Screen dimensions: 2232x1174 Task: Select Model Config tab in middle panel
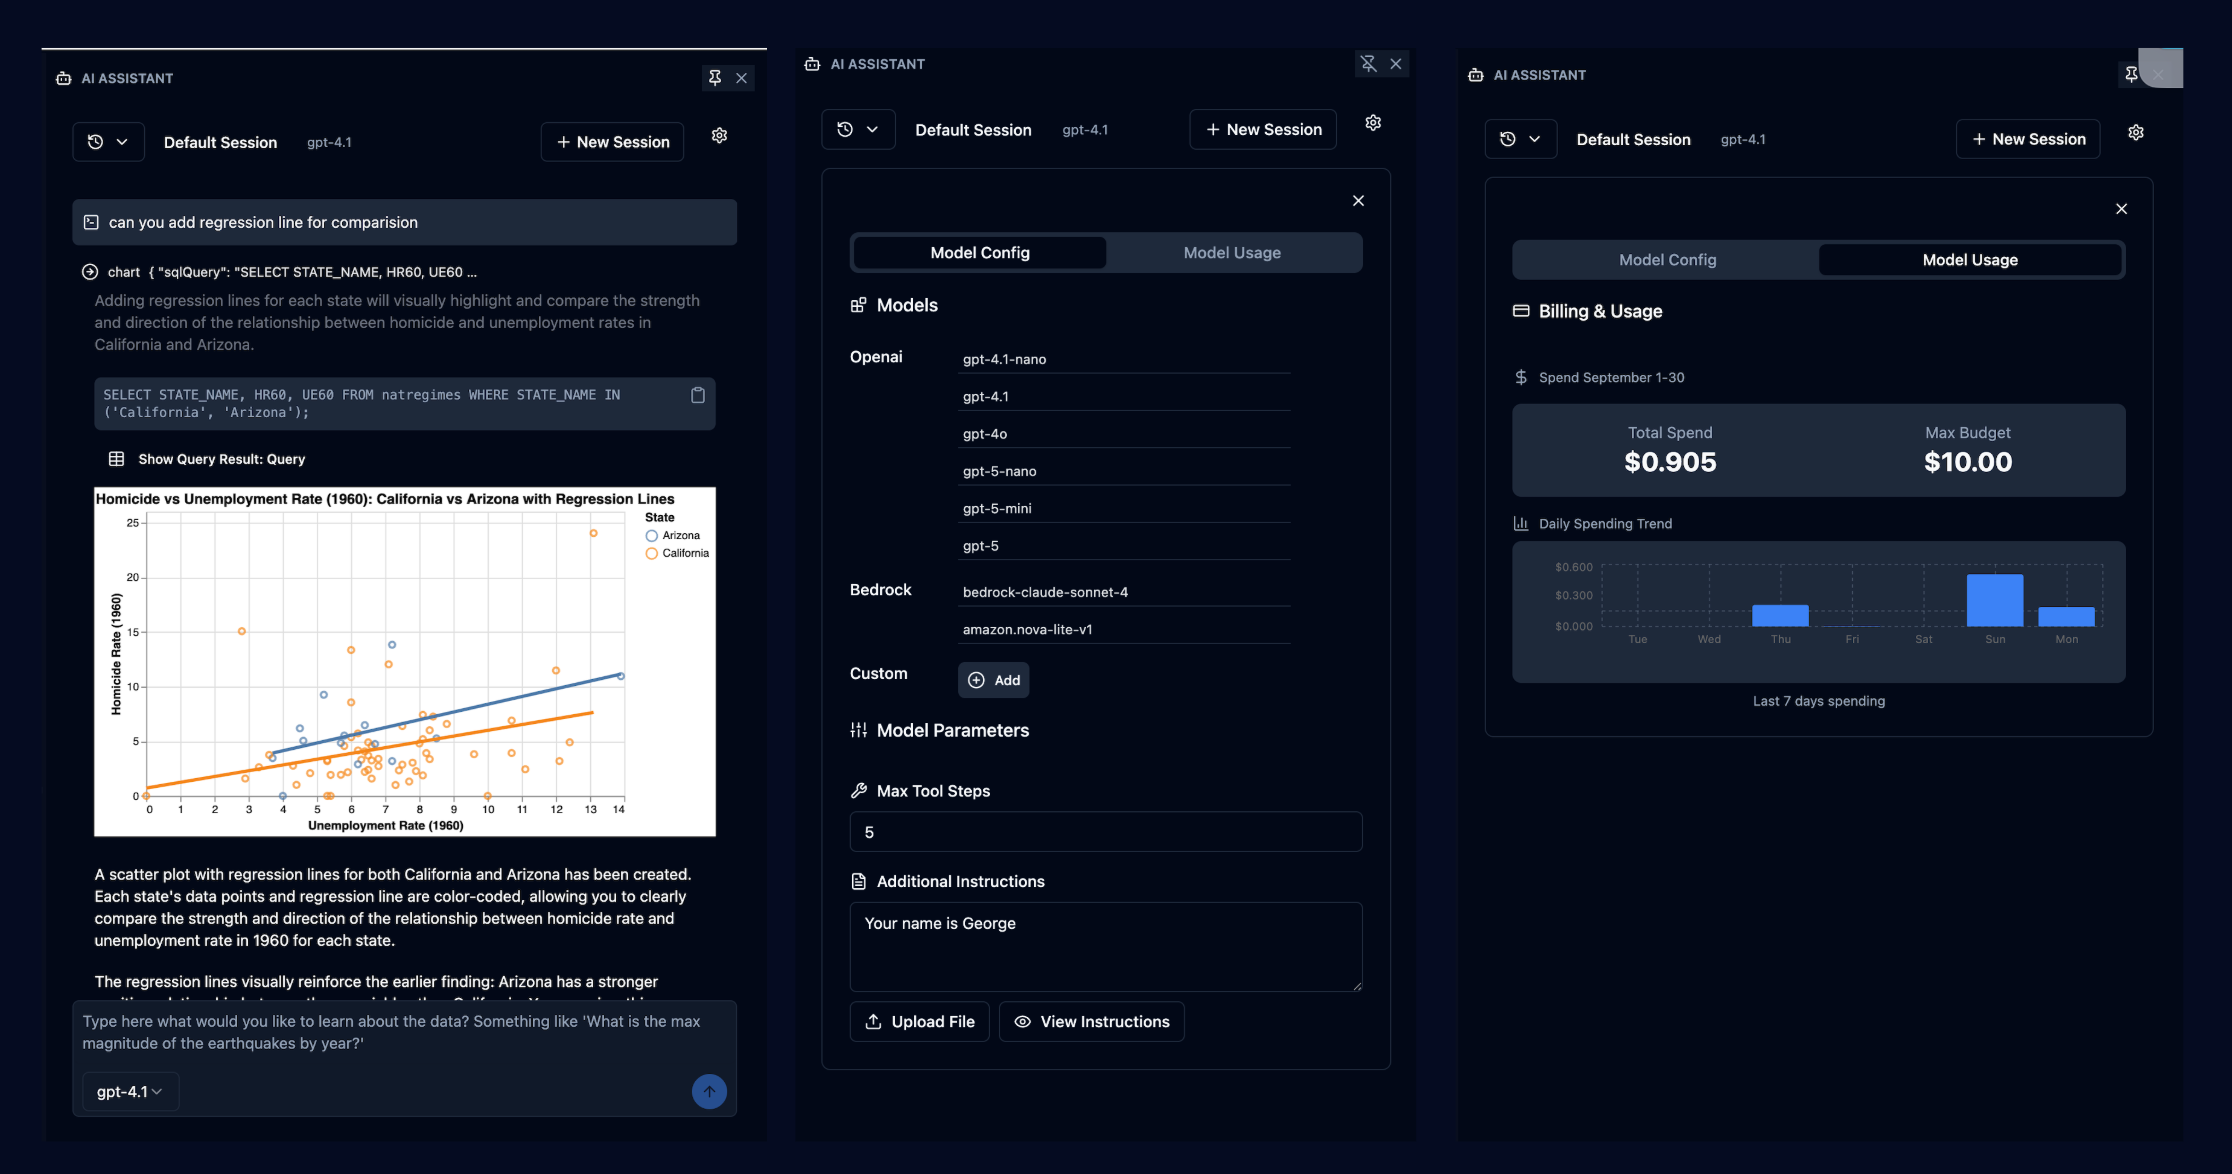(x=980, y=253)
